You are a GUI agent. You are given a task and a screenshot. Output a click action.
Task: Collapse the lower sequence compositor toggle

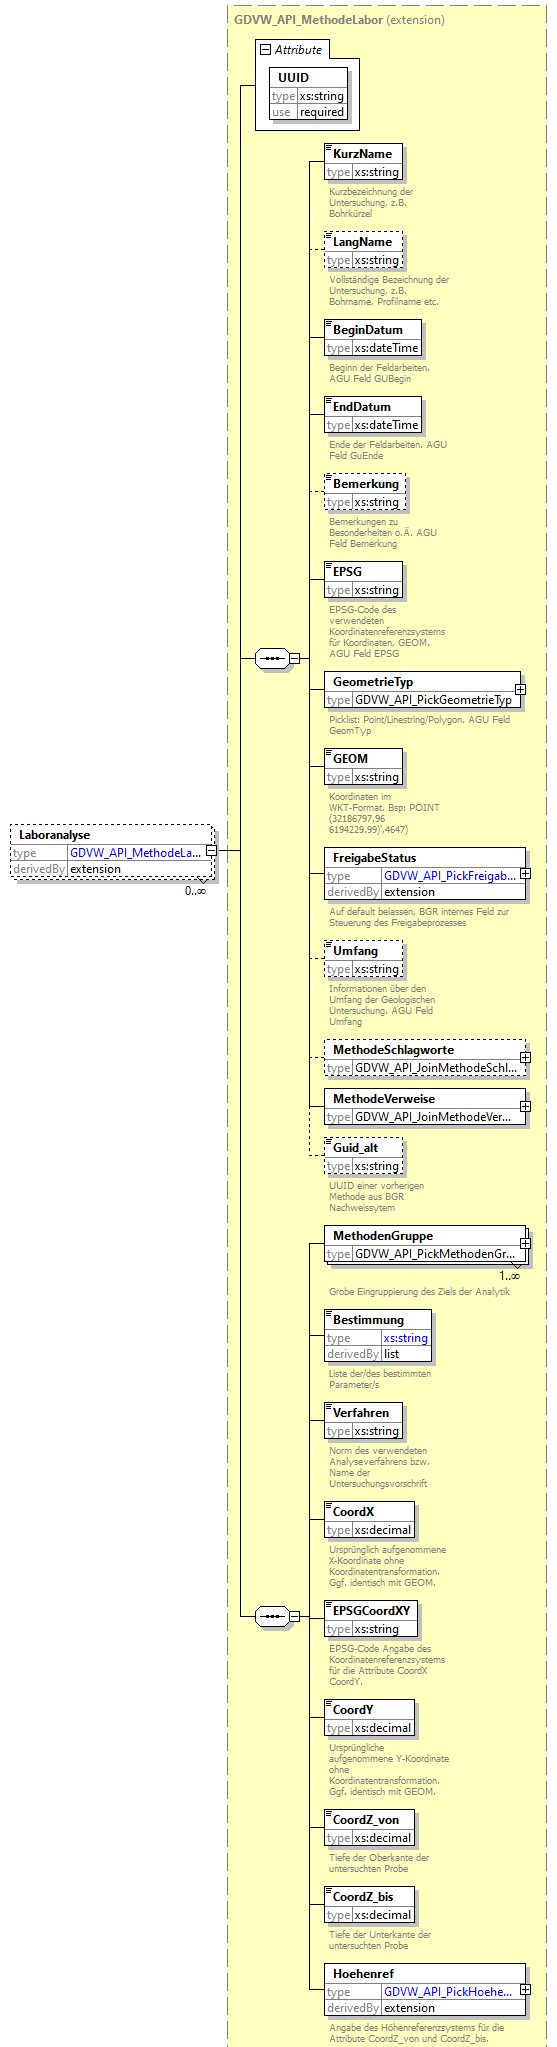294,1615
